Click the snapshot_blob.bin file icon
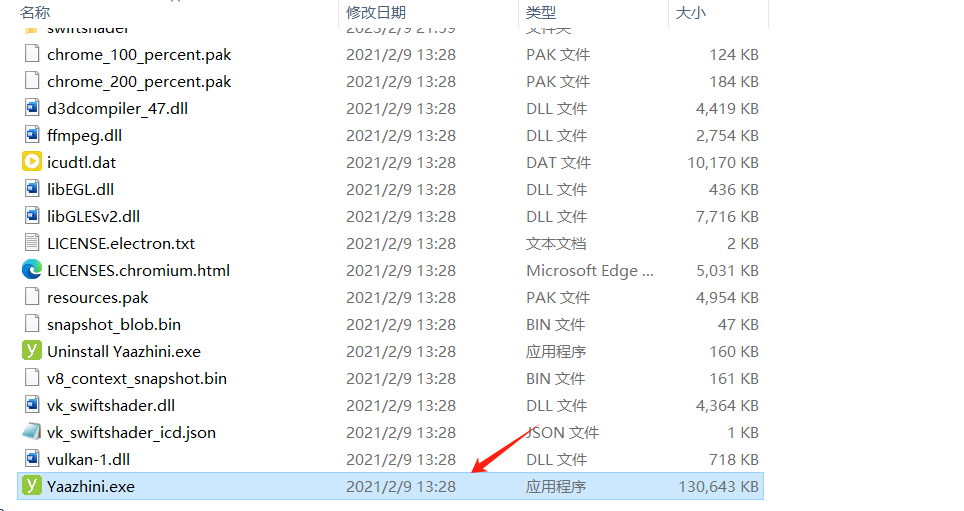Viewport: 964px width, 511px height. tap(32, 324)
